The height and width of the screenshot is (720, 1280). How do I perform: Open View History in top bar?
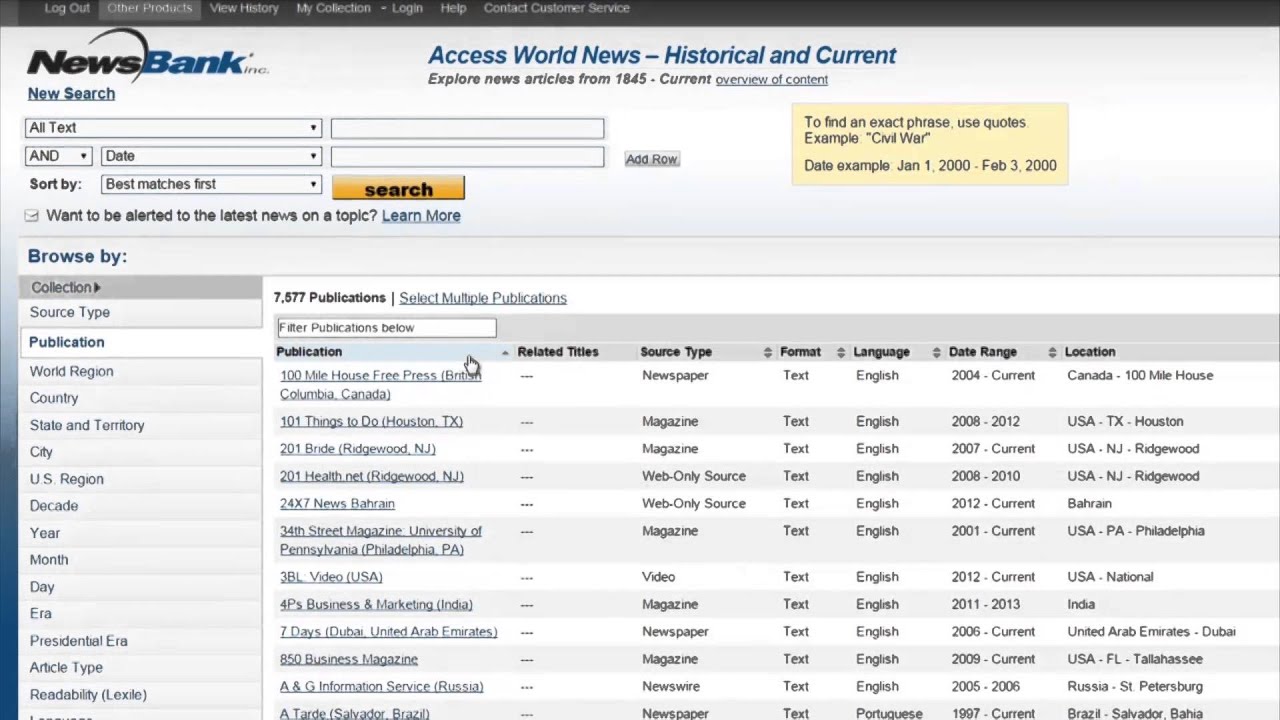pyautogui.click(x=244, y=8)
